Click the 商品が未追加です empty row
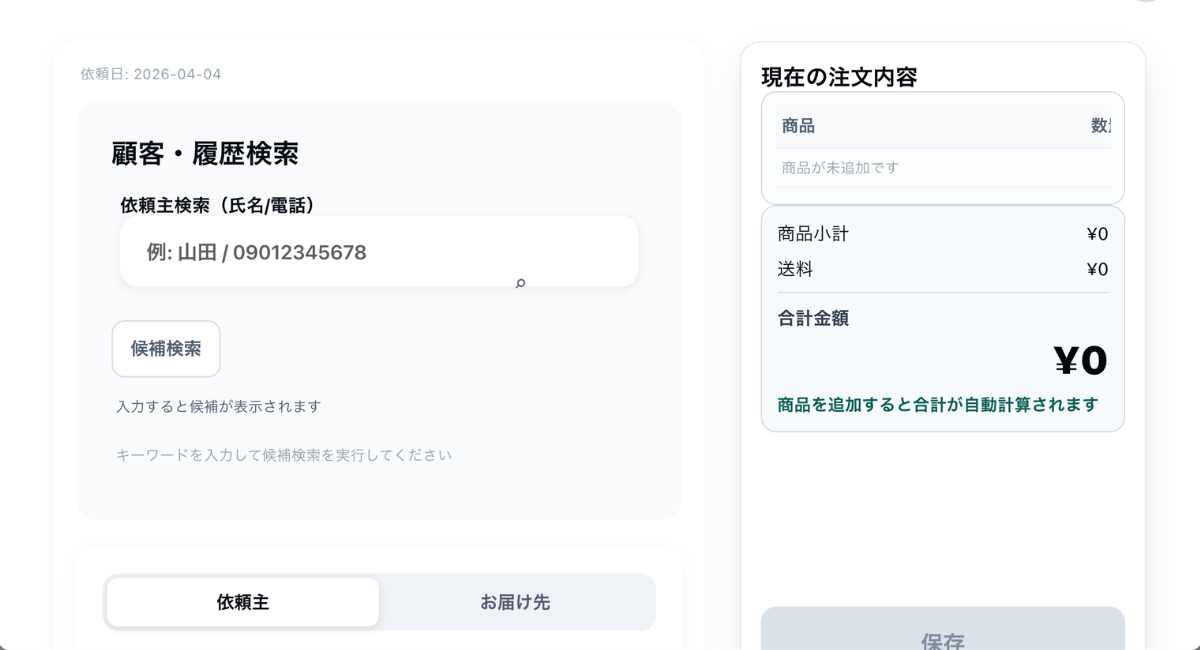The height and width of the screenshot is (650, 1200). (840, 167)
